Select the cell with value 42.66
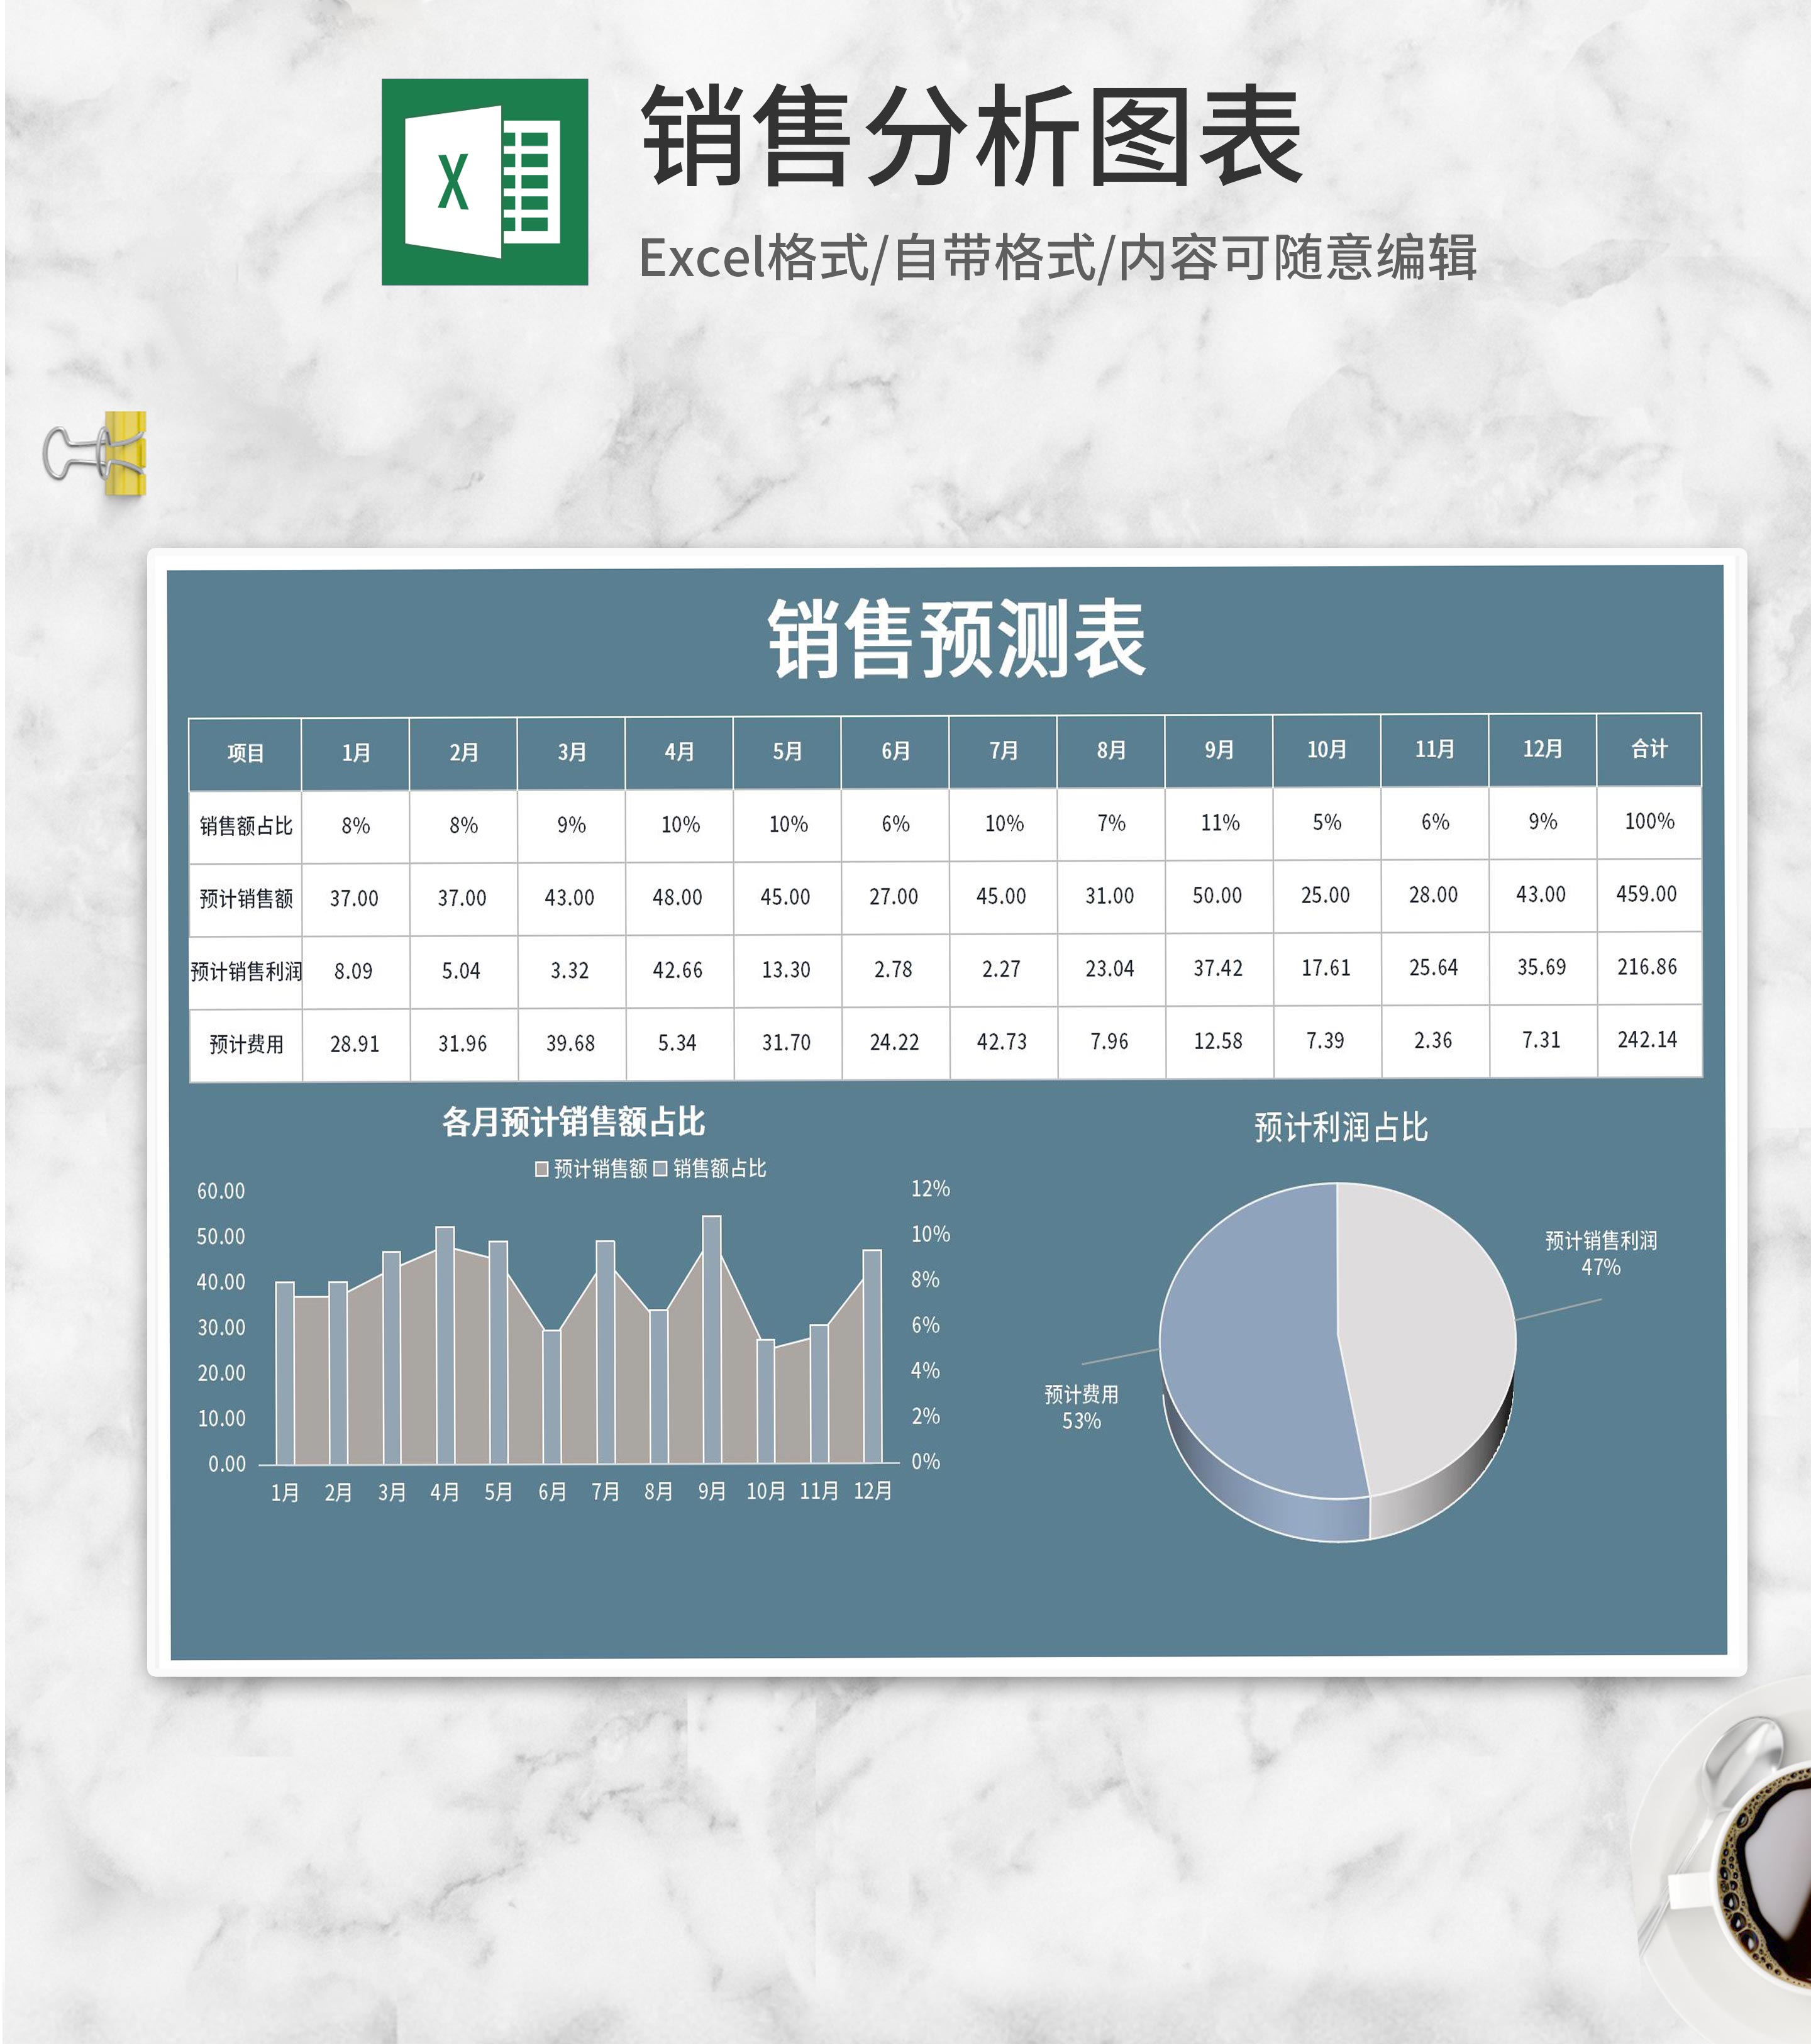 pos(677,970)
